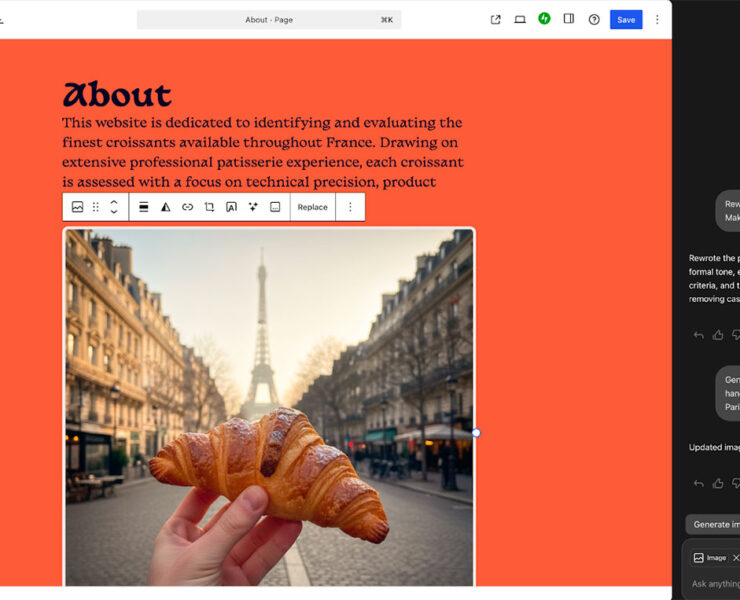Undo the paragraph rewrite response in chat
The image size is (740, 600).
(x=698, y=335)
